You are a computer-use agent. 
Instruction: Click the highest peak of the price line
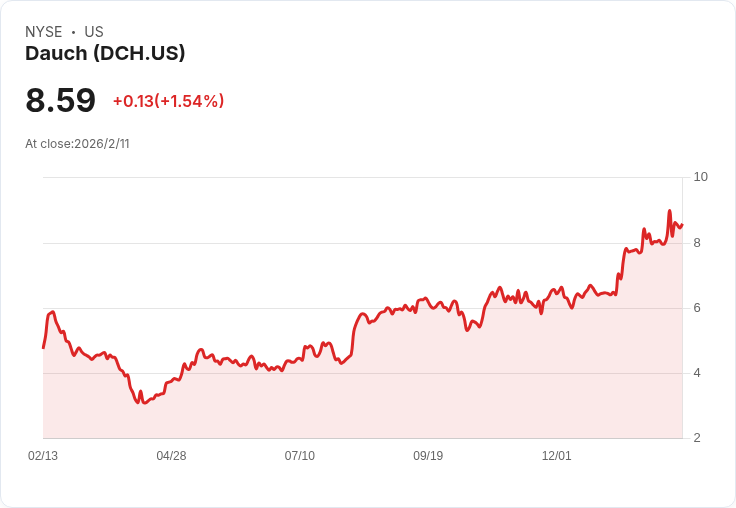tap(669, 211)
